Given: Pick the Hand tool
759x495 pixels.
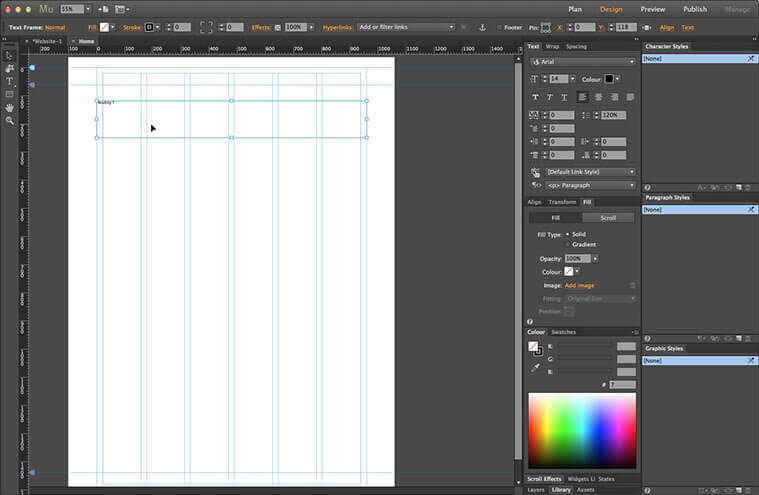Looking at the screenshot, I should coord(9,107).
